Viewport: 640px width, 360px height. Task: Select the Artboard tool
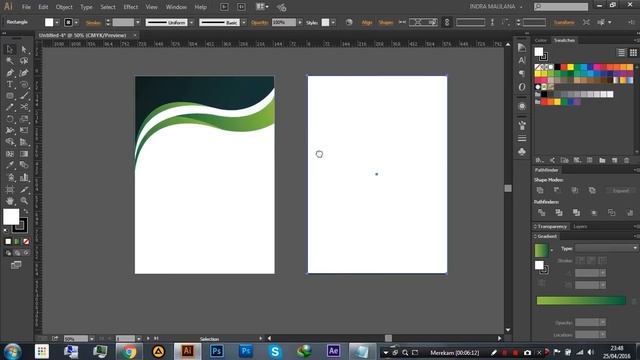10,189
